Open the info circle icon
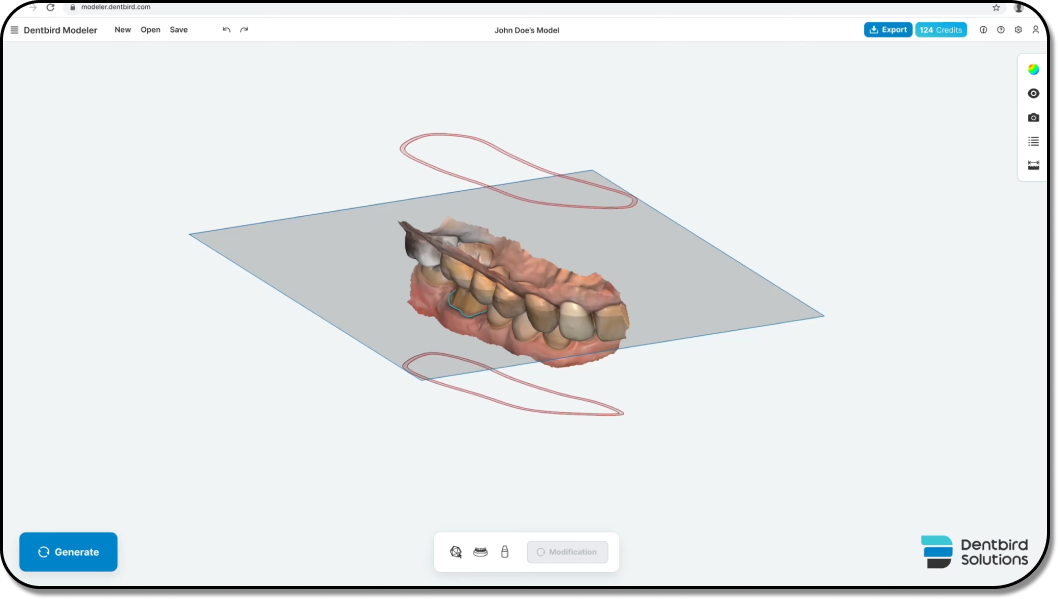1058x599 pixels. 983,30
